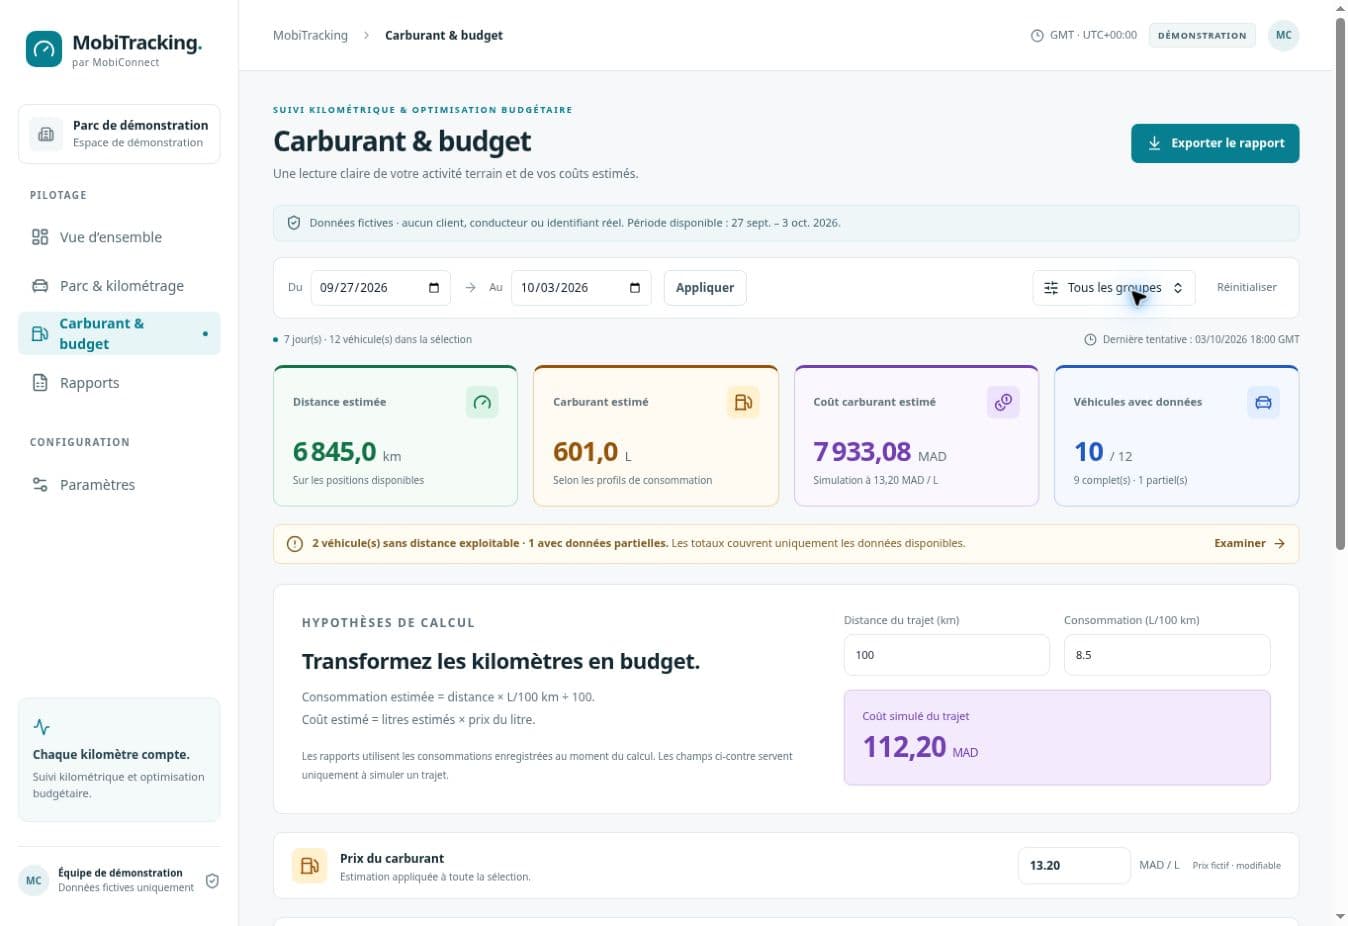1348x926 pixels.
Task: Open the Parc de démonstration workspace selector
Action: coord(119,134)
